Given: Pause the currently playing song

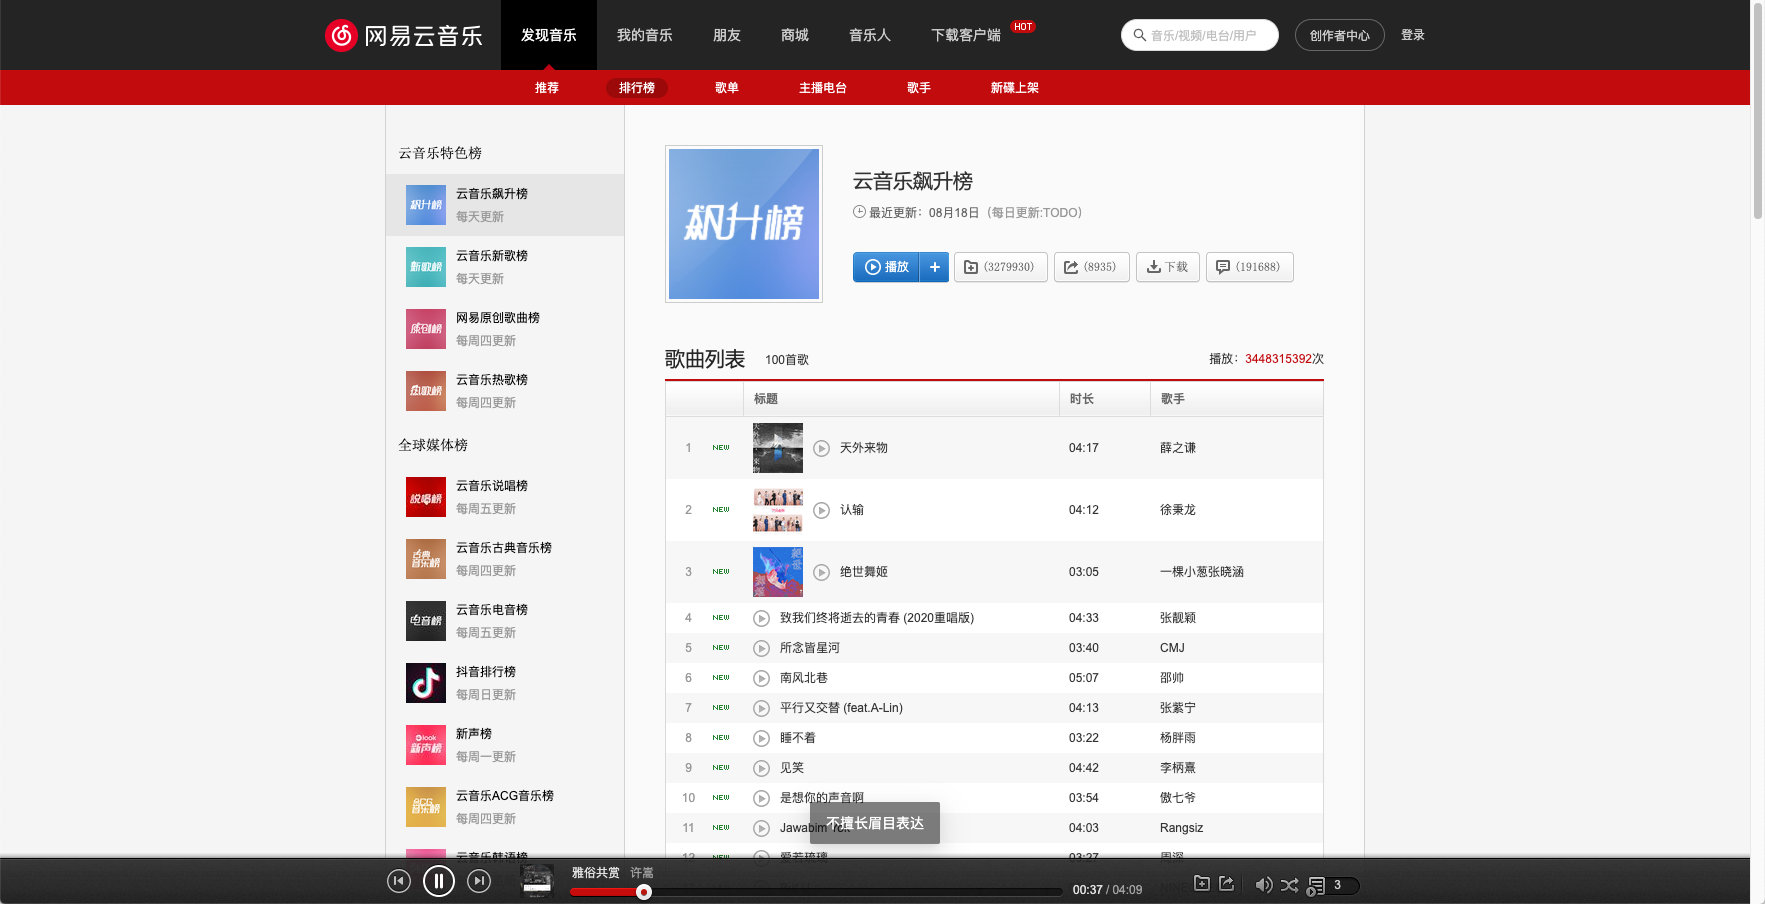Looking at the screenshot, I should pyautogui.click(x=439, y=881).
